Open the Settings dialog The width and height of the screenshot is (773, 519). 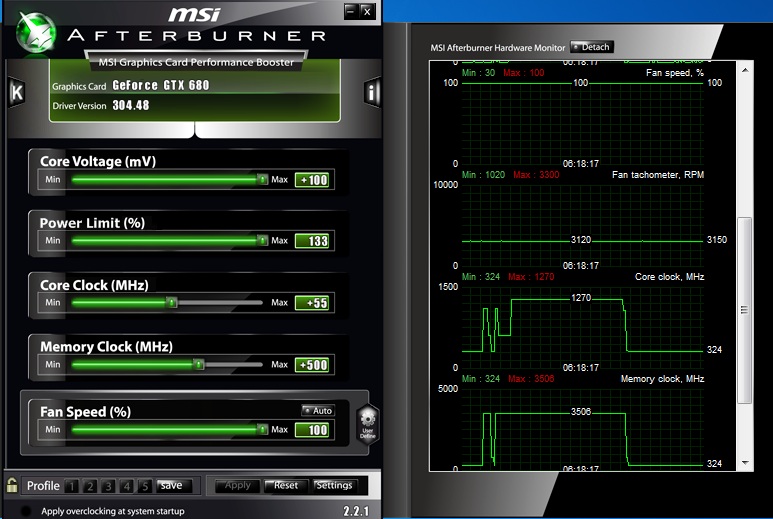[x=334, y=486]
